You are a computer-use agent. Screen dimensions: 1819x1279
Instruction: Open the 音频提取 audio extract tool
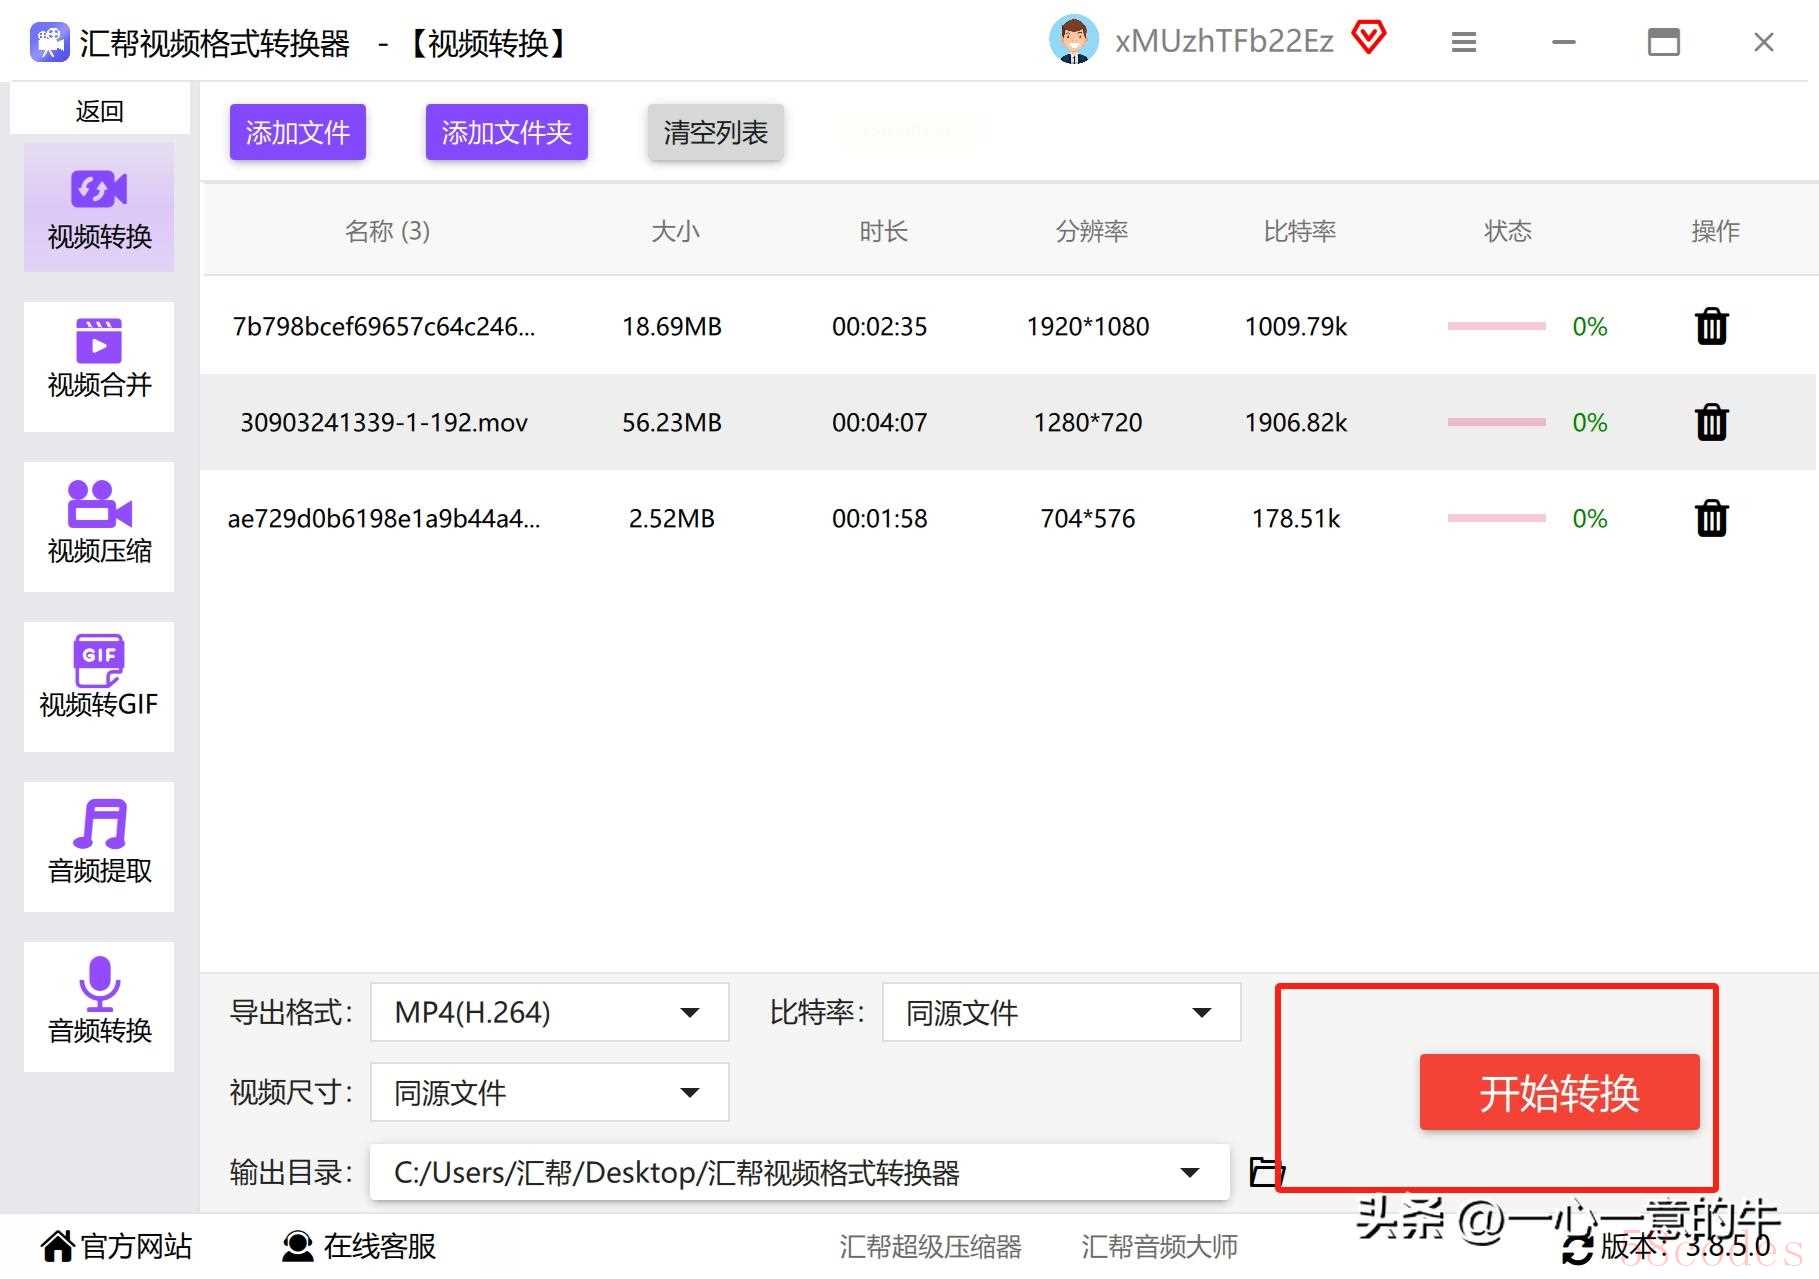pyautogui.click(x=99, y=846)
